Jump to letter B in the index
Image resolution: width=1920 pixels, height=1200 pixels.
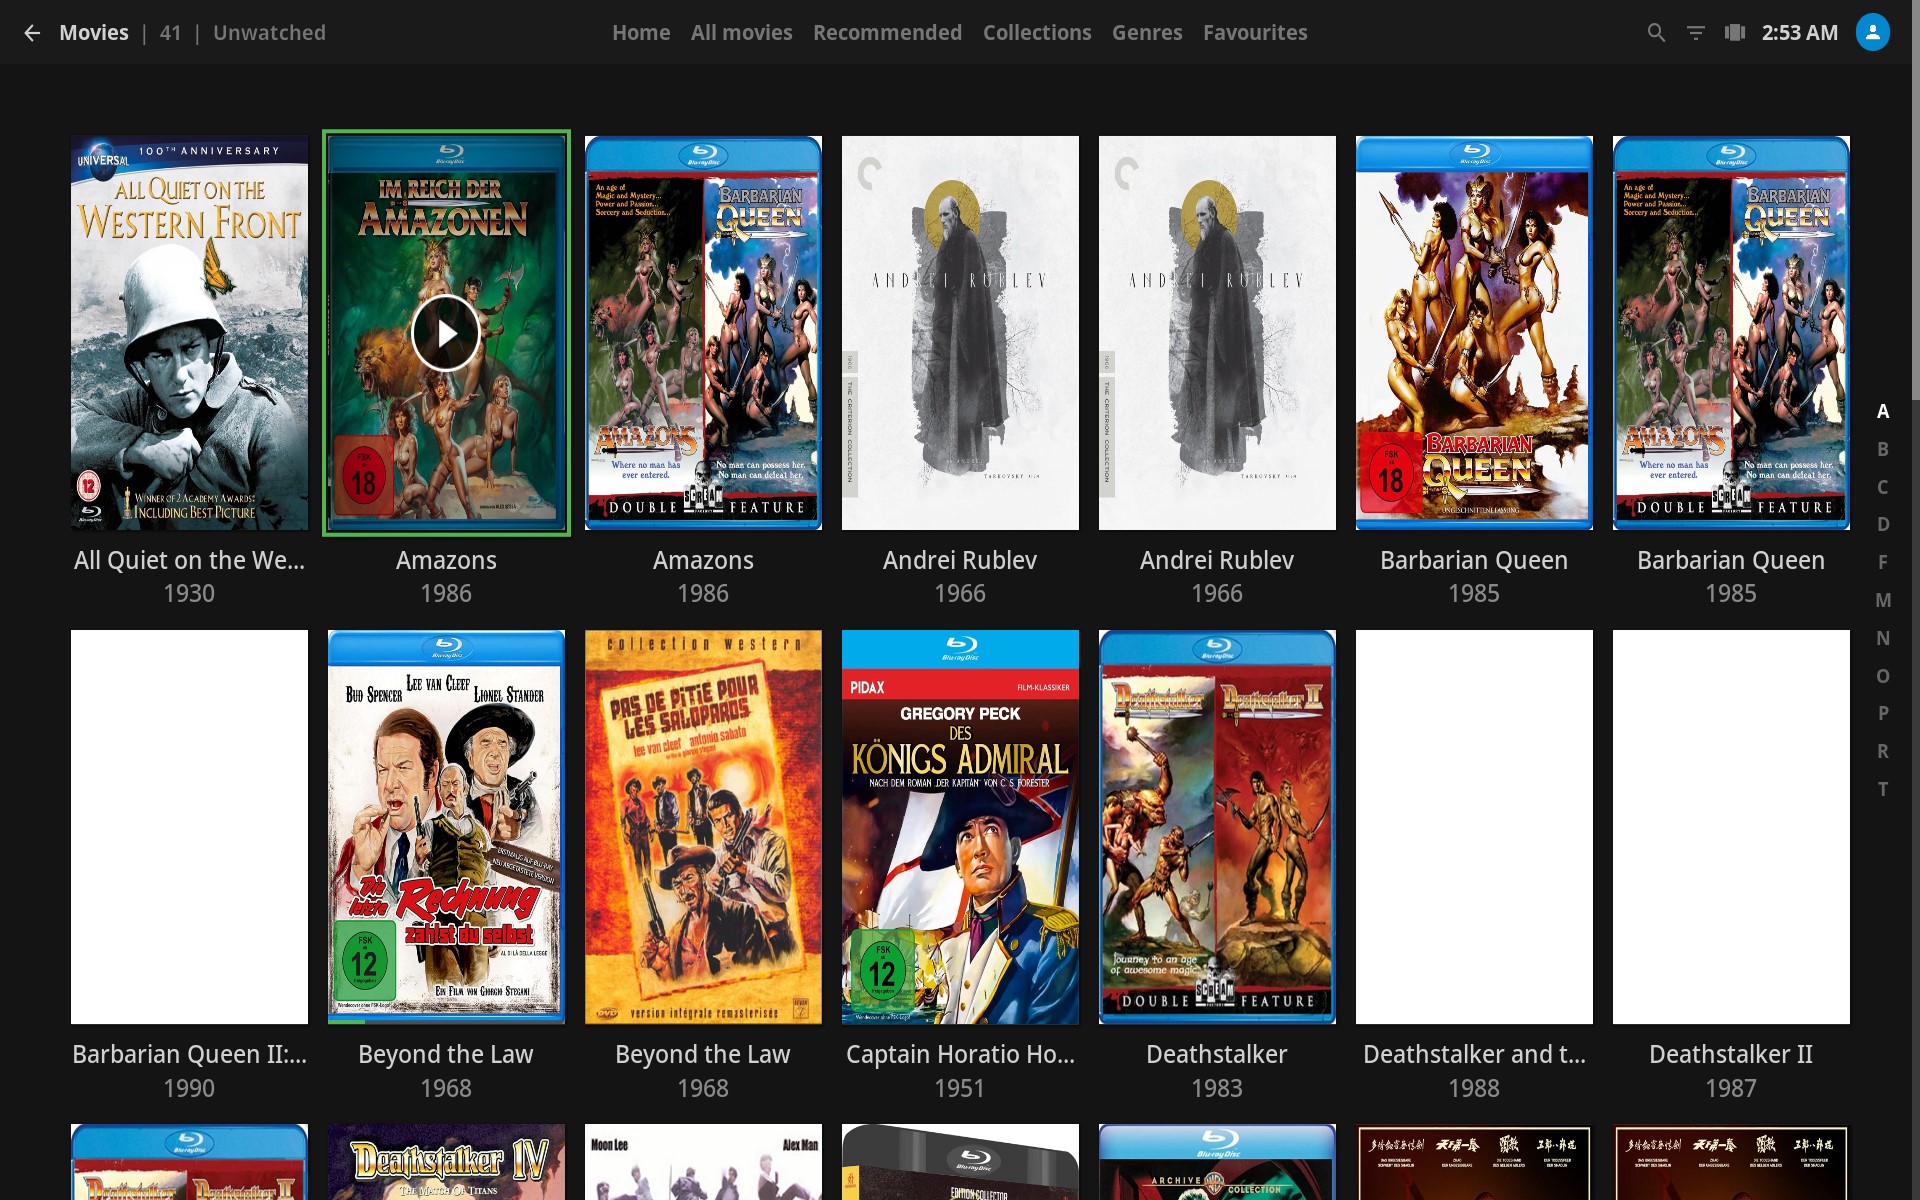(x=1883, y=449)
